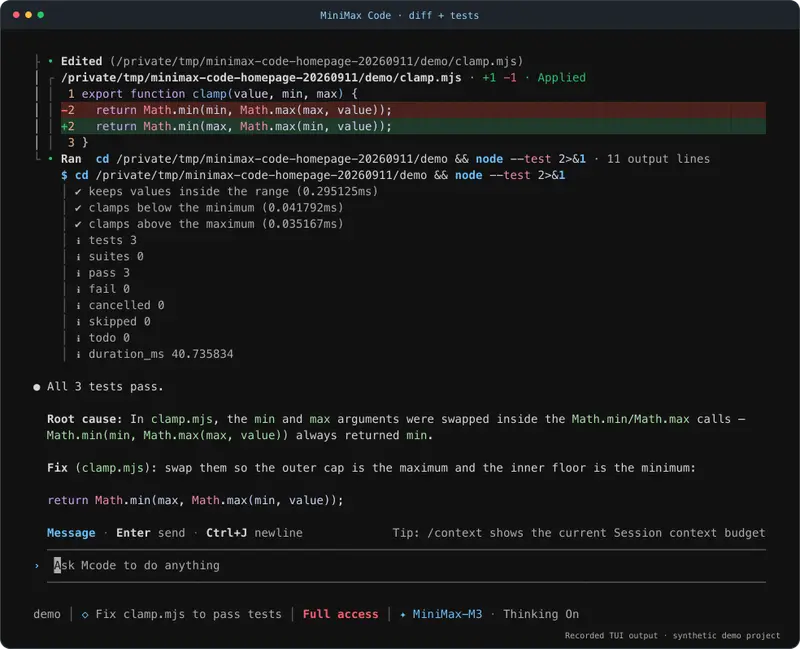Click the 'Ctrl+J newline' hint

(254, 533)
